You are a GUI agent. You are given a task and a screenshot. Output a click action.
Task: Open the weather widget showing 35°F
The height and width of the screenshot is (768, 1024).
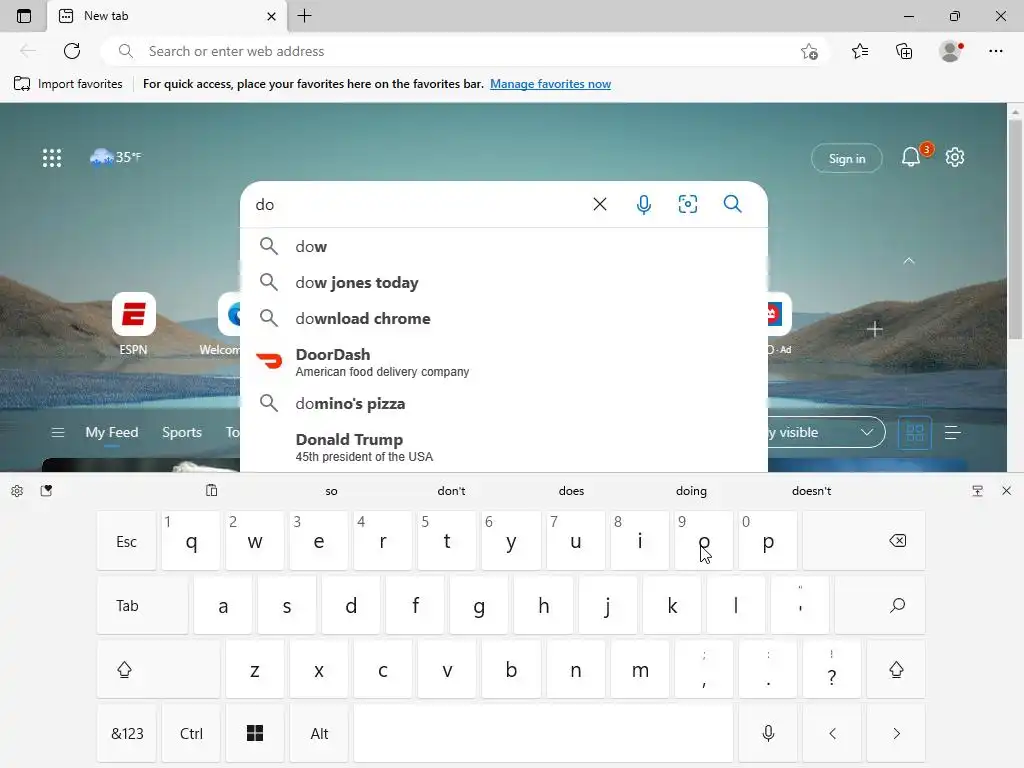tap(116, 157)
